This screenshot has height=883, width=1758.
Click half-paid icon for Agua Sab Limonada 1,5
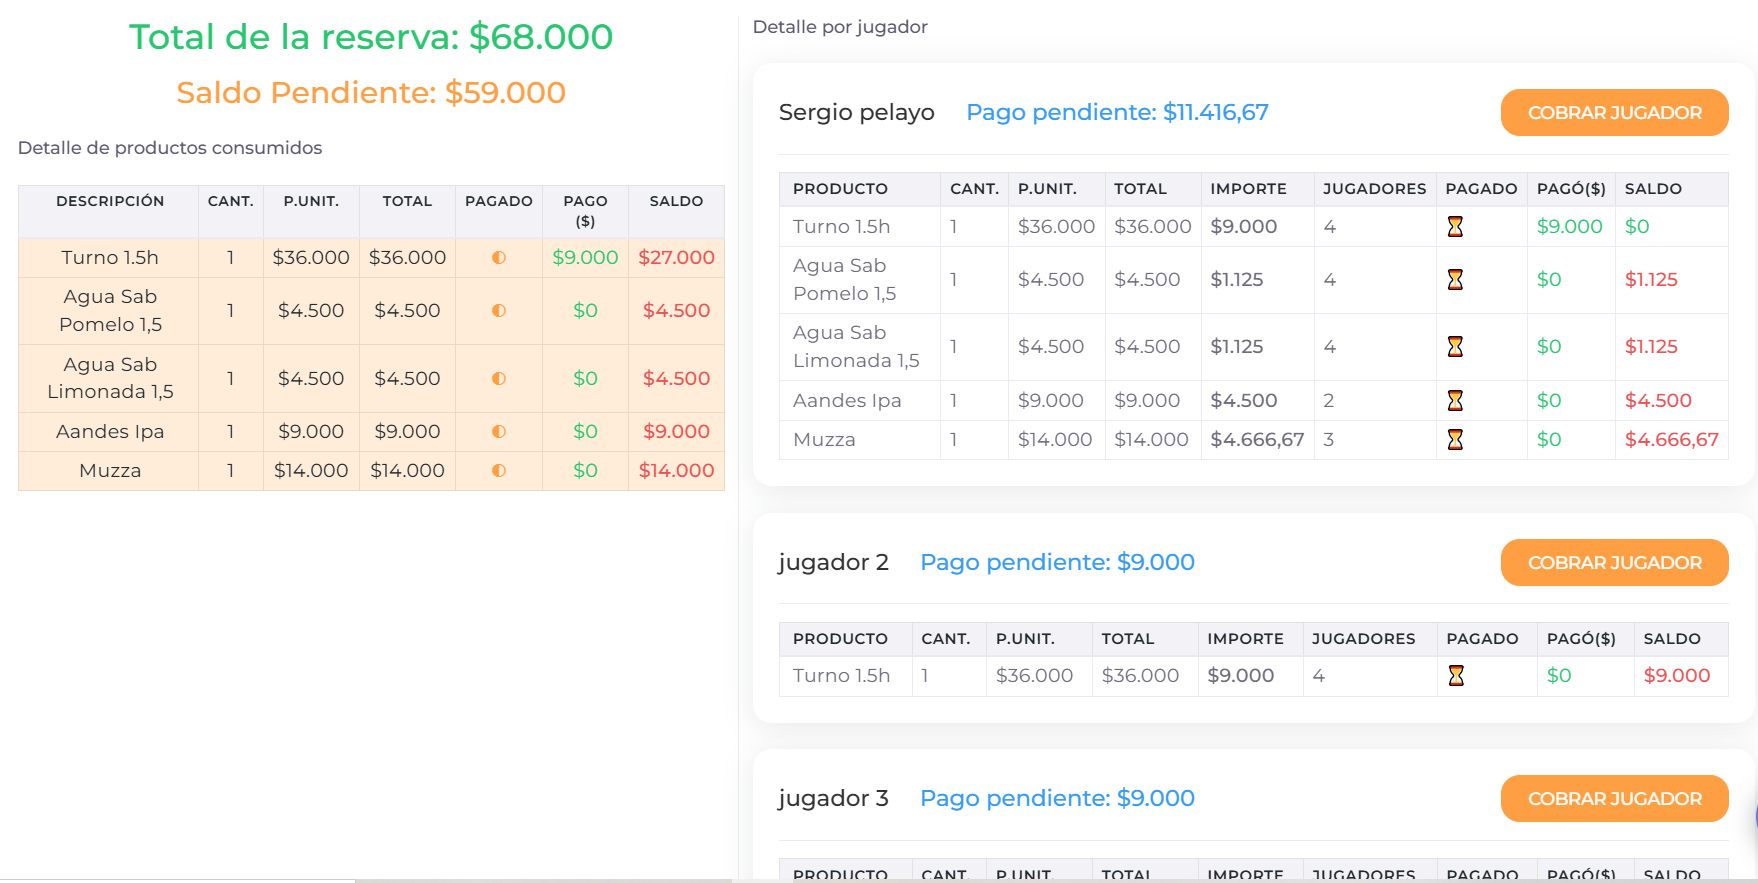click(499, 379)
